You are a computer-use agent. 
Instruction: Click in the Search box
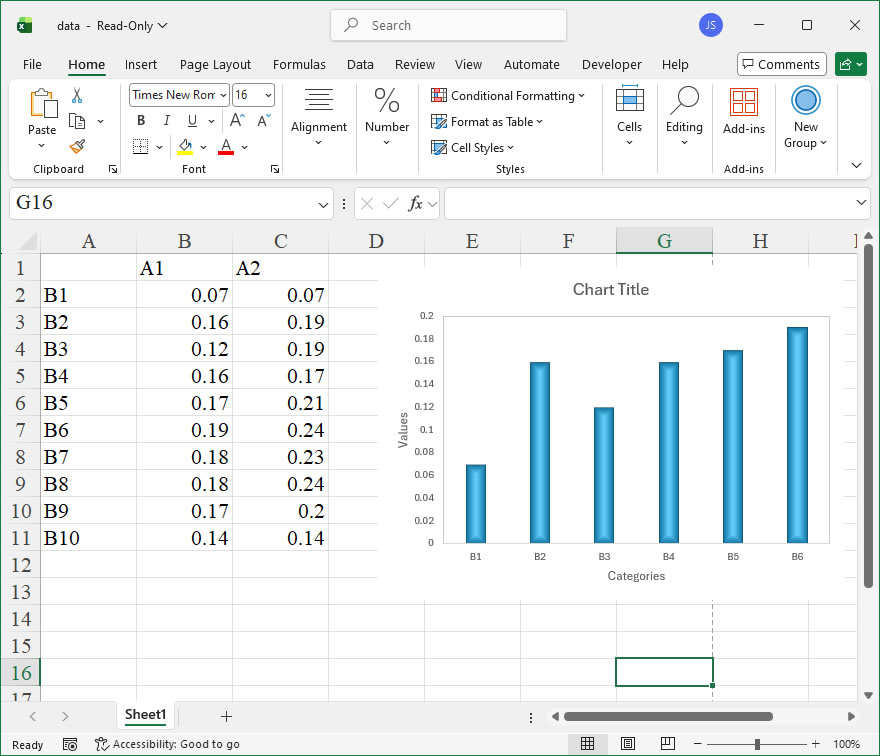point(448,26)
